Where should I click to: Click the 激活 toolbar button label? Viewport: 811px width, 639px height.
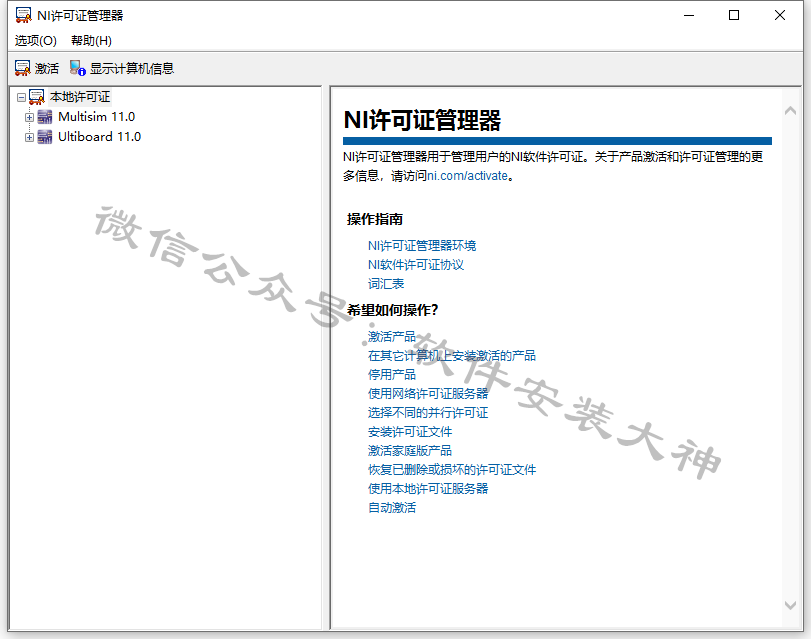pos(47,68)
